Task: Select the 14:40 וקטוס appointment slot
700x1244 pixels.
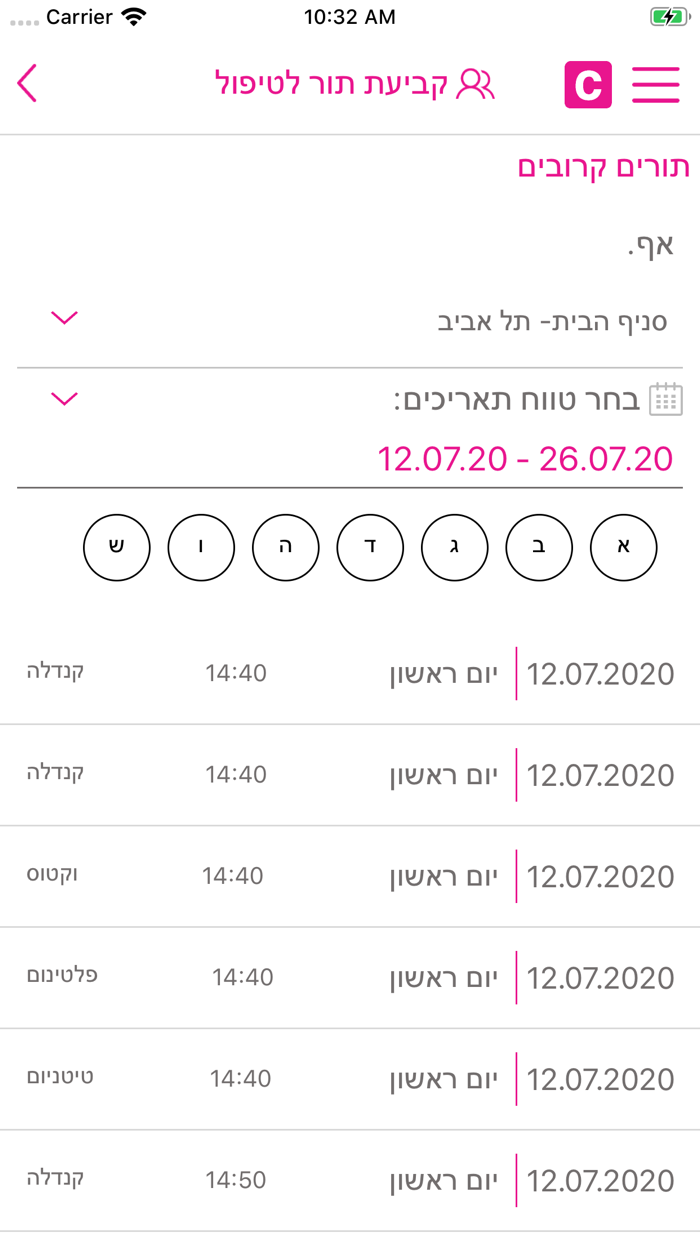Action: click(350, 876)
